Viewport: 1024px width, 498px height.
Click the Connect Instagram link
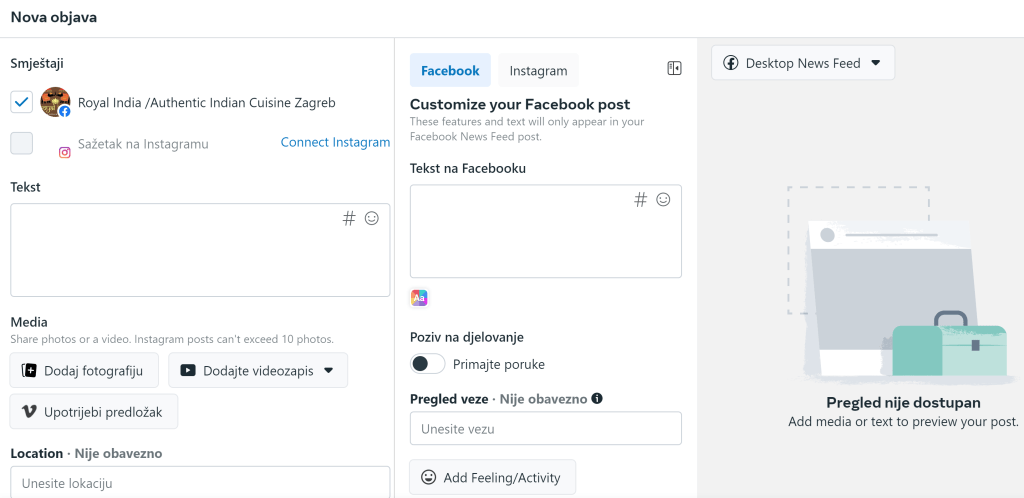[335, 142]
